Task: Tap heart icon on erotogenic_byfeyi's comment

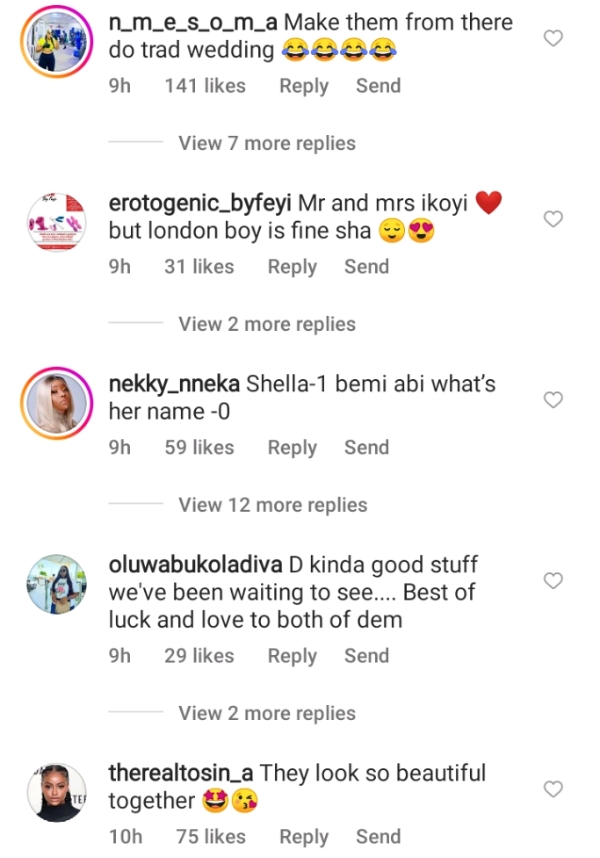Action: 553,219
